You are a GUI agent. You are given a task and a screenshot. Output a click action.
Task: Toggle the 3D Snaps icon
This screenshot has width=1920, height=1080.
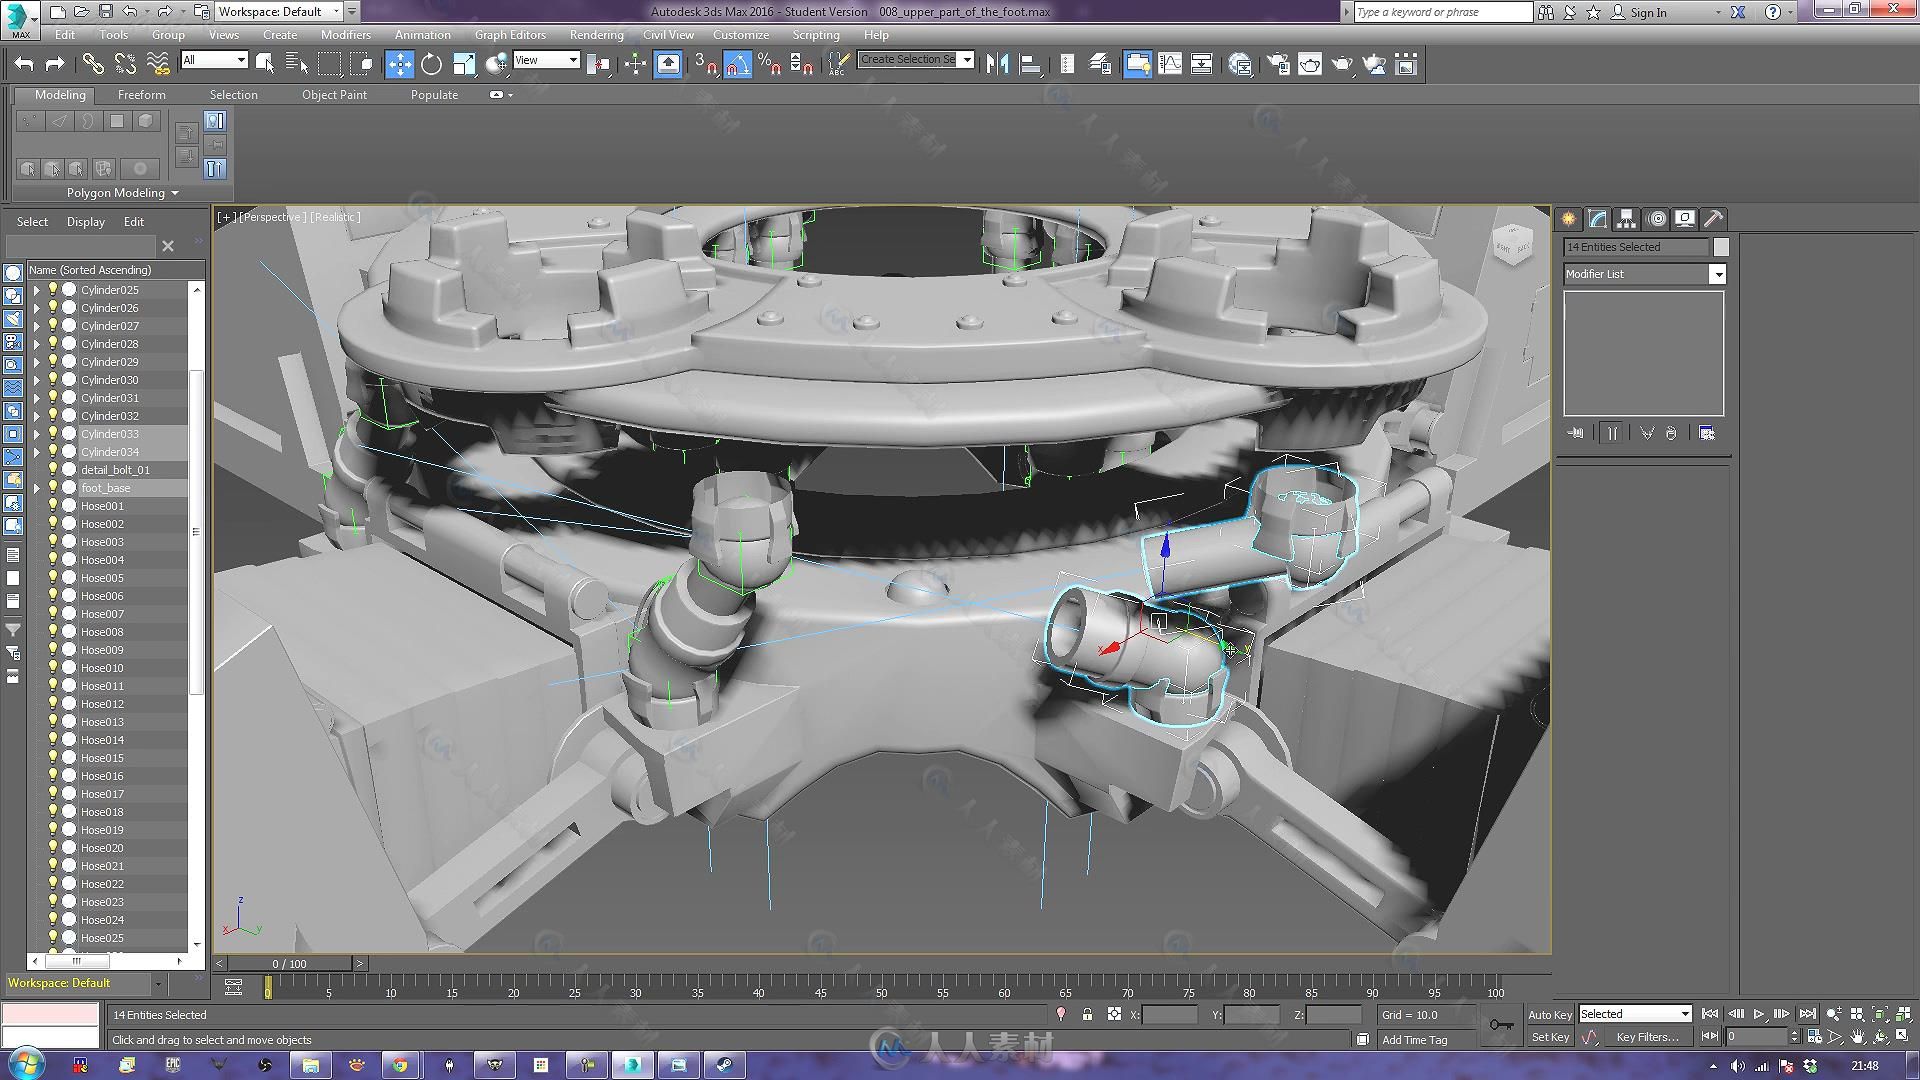(705, 64)
